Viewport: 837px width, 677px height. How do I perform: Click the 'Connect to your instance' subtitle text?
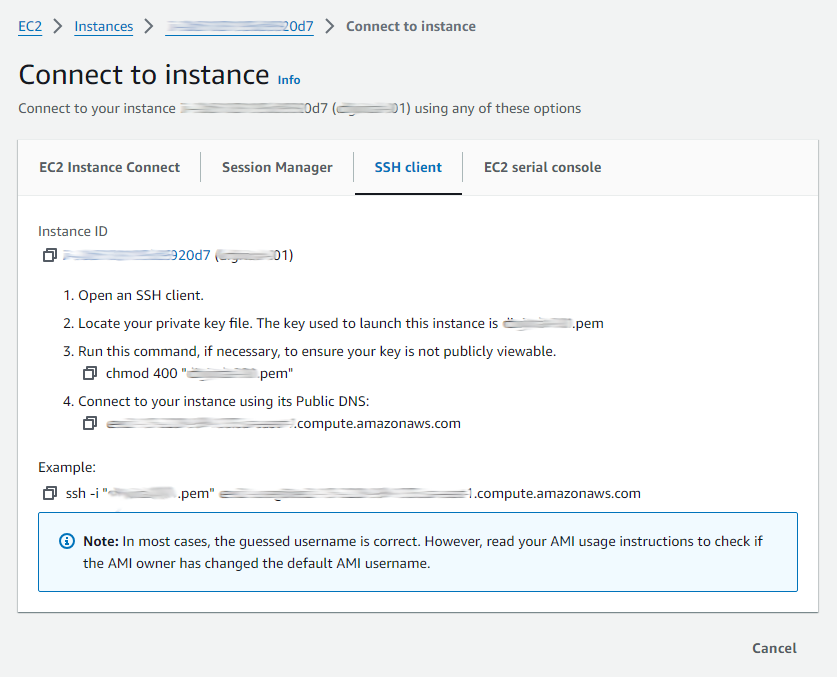299,108
